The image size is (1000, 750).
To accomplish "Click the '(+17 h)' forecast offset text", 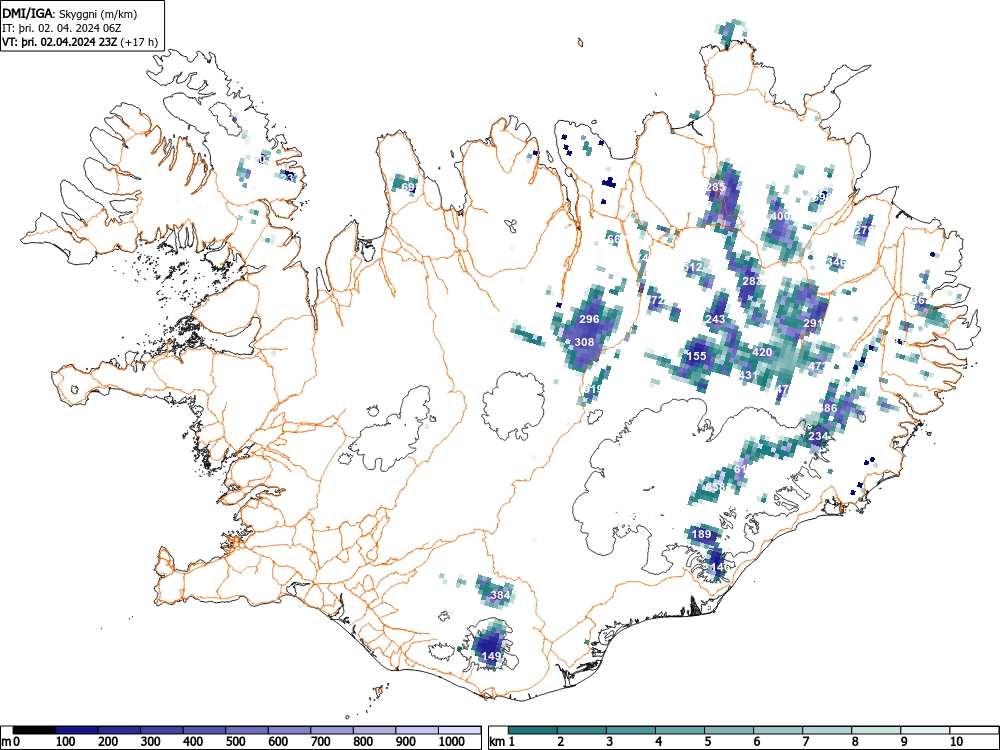I will coord(139,42).
